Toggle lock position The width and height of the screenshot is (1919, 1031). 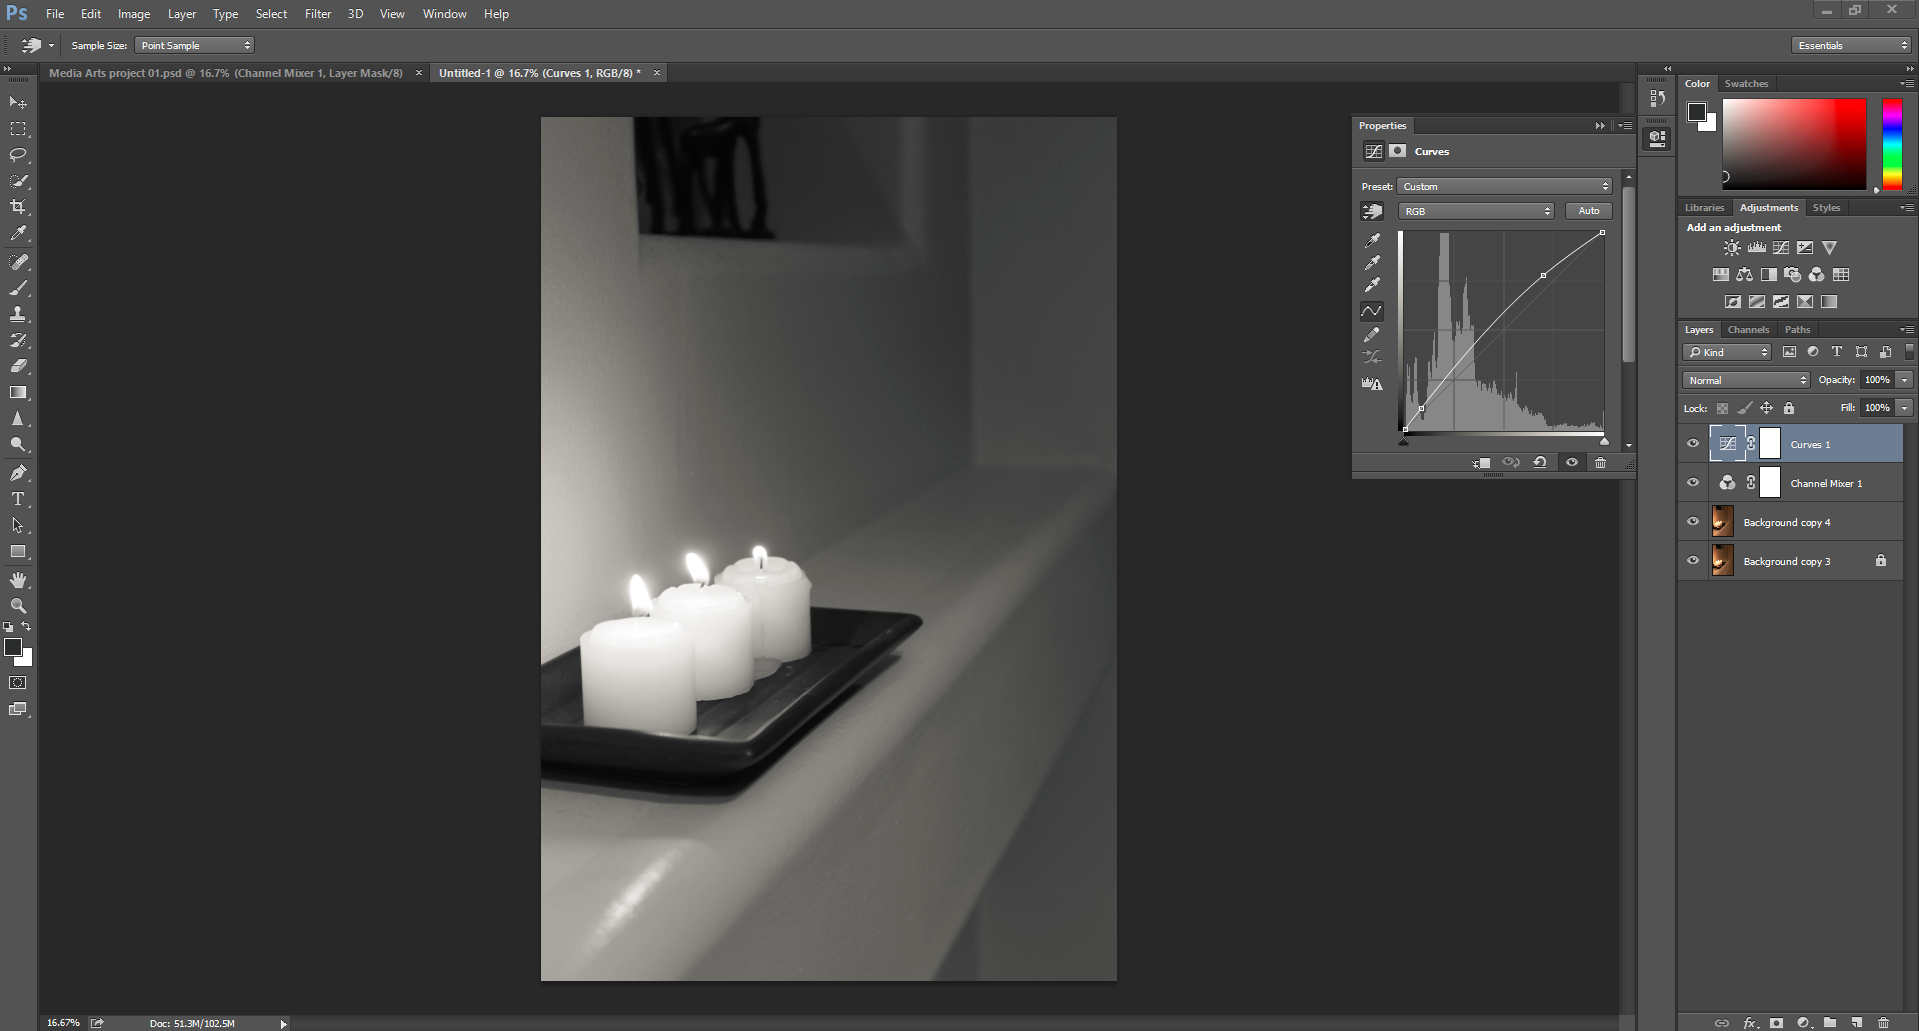pos(1767,408)
